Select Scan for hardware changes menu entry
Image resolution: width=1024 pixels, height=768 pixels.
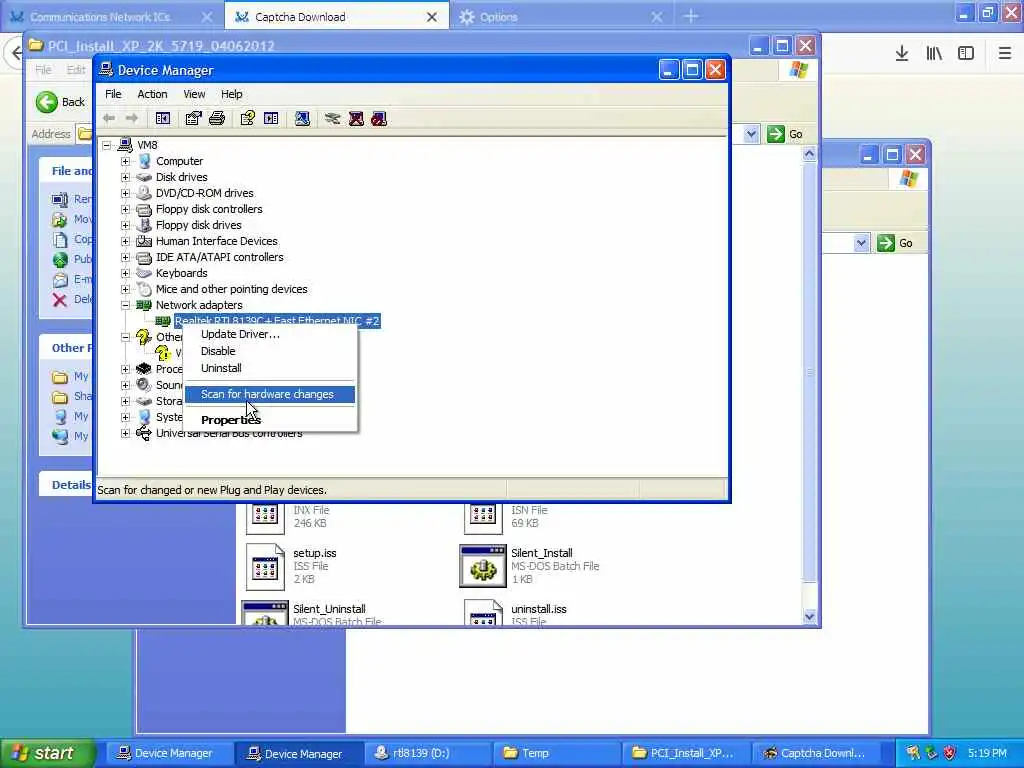(x=270, y=394)
